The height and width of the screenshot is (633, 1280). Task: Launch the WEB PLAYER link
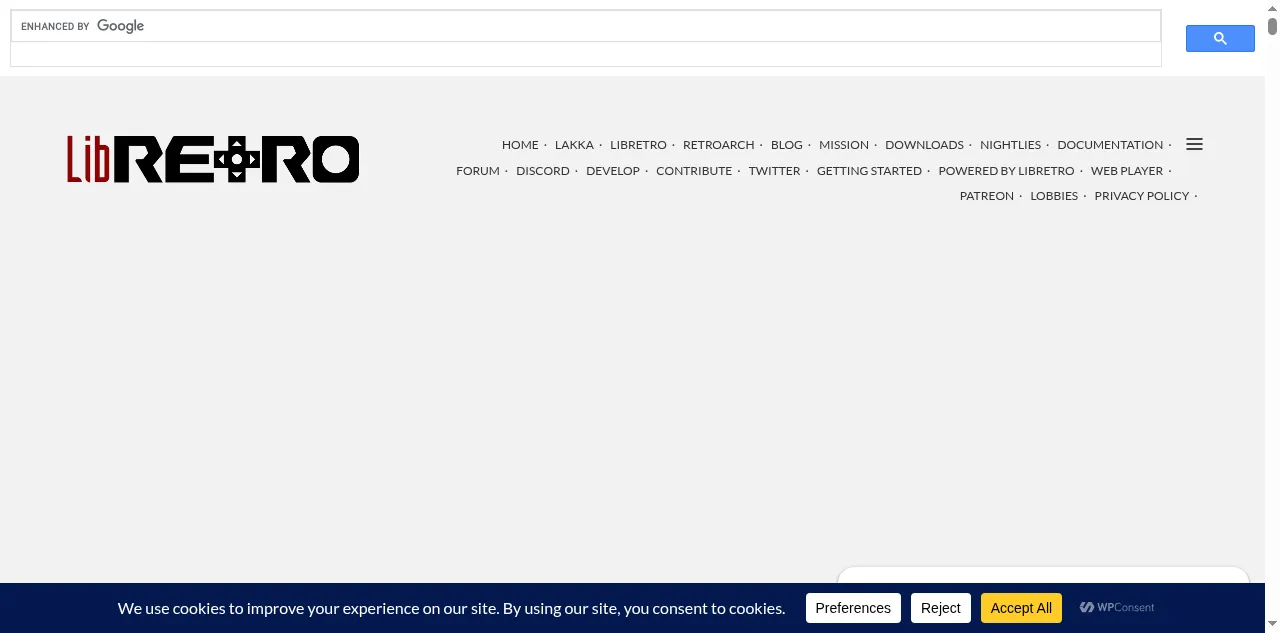point(1127,171)
